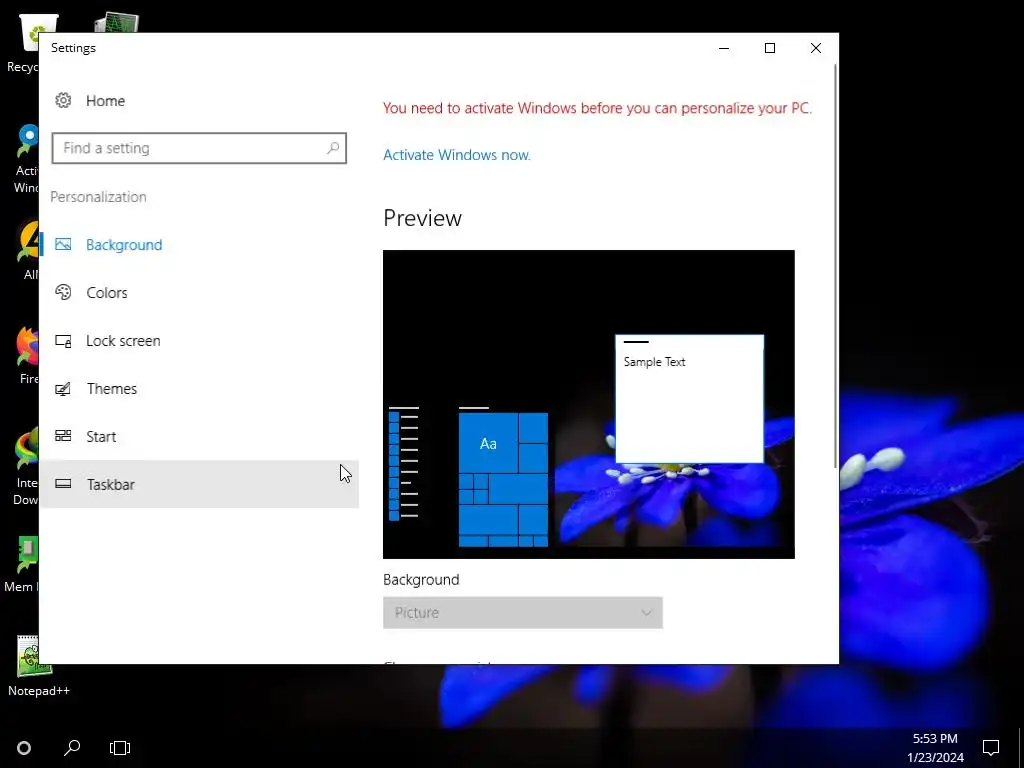
Task: Click the Activate Windows now link
Action: pos(456,155)
